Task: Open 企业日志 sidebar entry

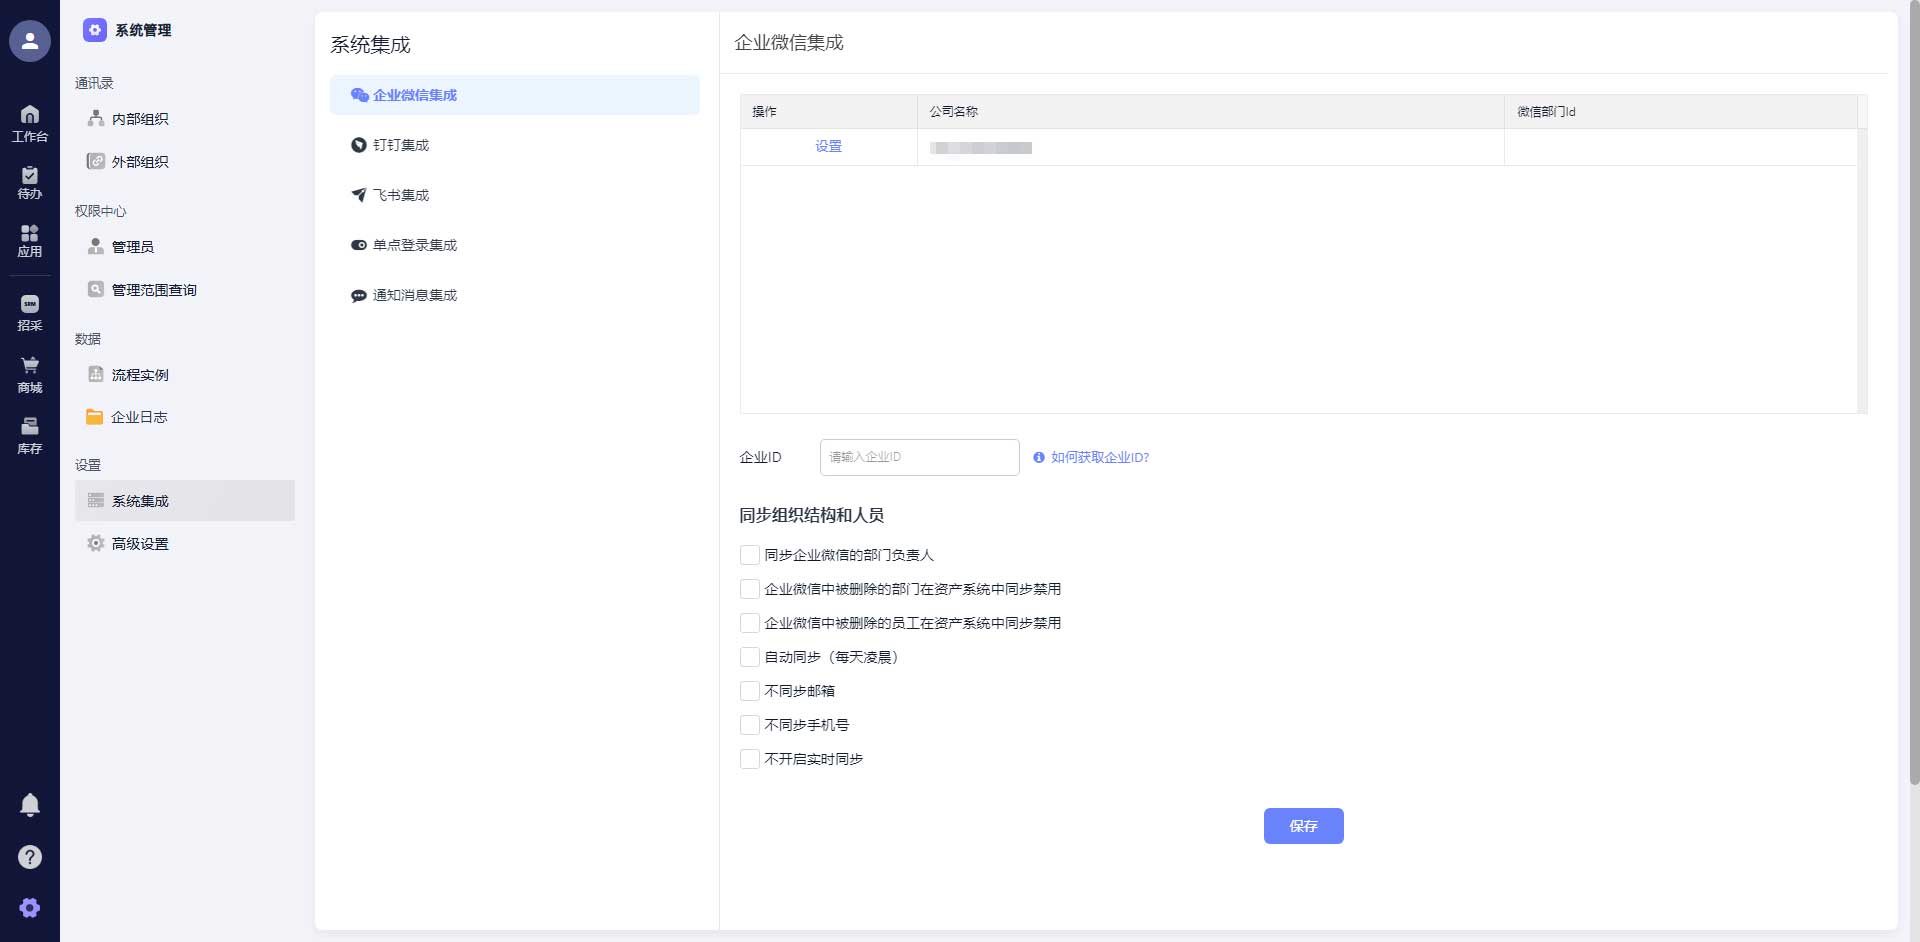Action: (x=185, y=417)
